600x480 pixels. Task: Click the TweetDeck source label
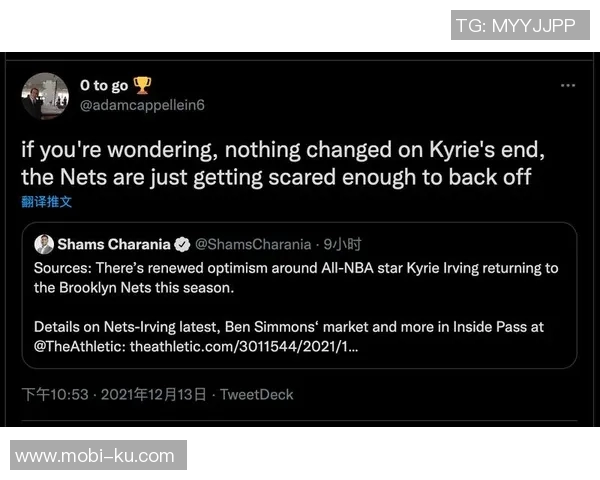[x=257, y=394]
